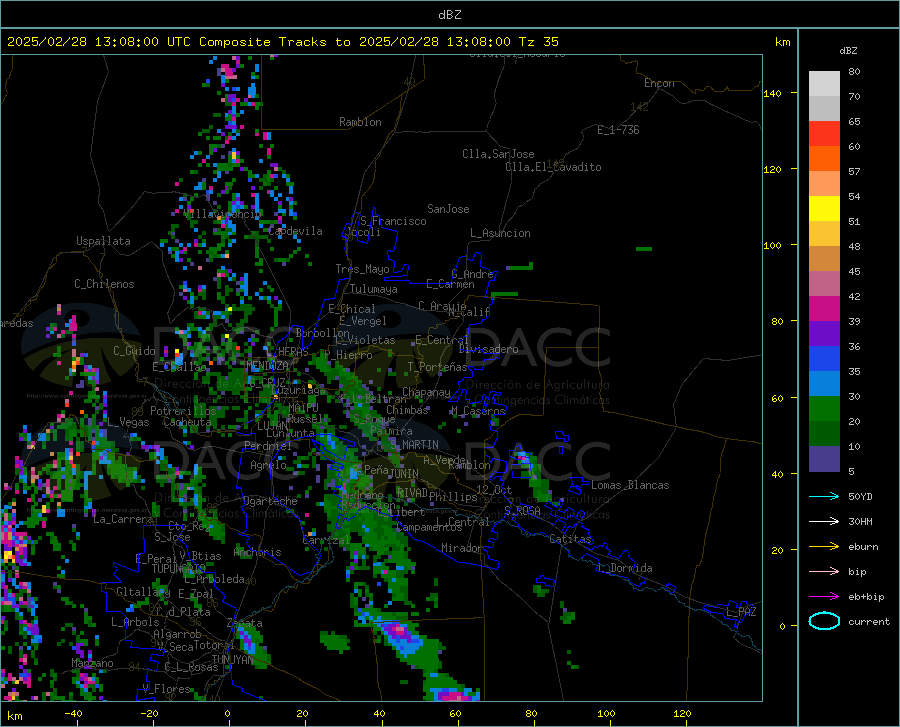
Task: Click the 'L_Dormida' map label
Action: tap(625, 568)
